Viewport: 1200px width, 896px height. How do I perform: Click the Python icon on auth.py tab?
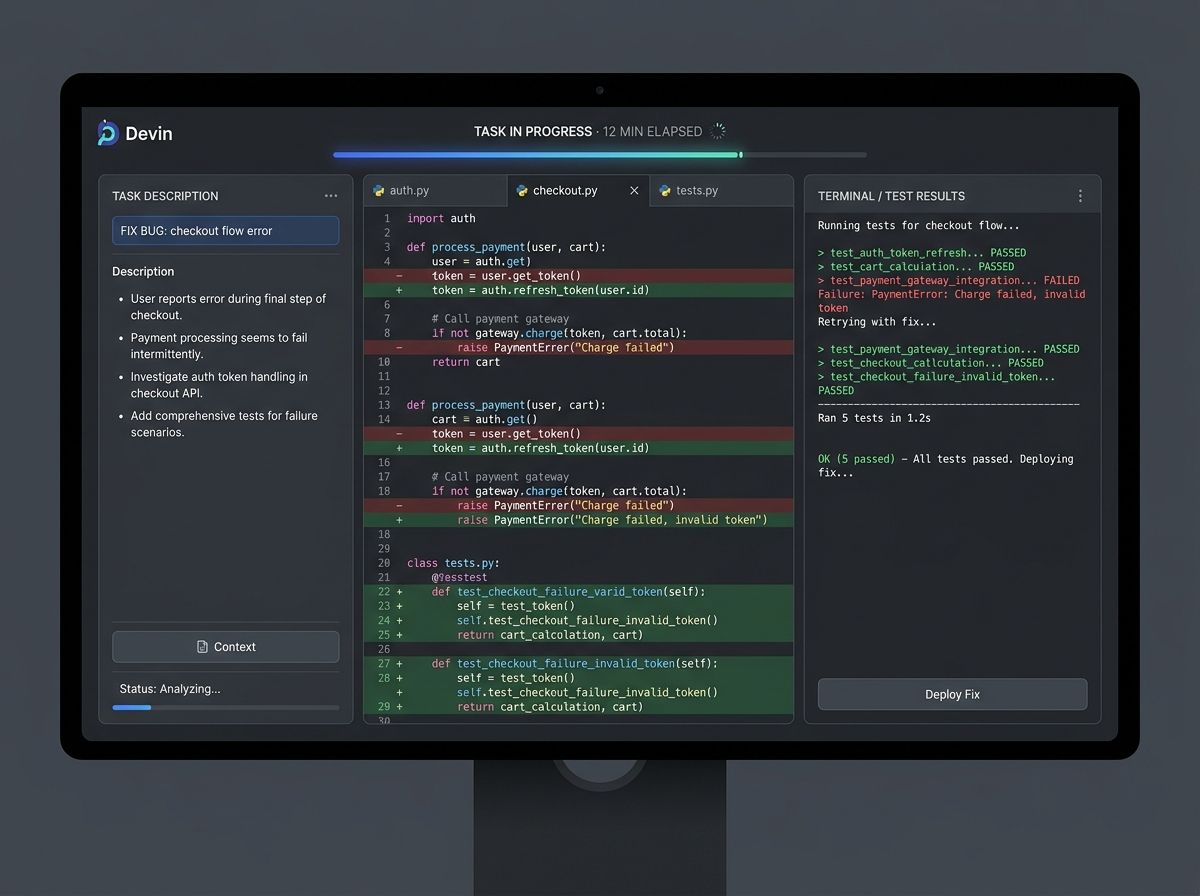tap(379, 190)
